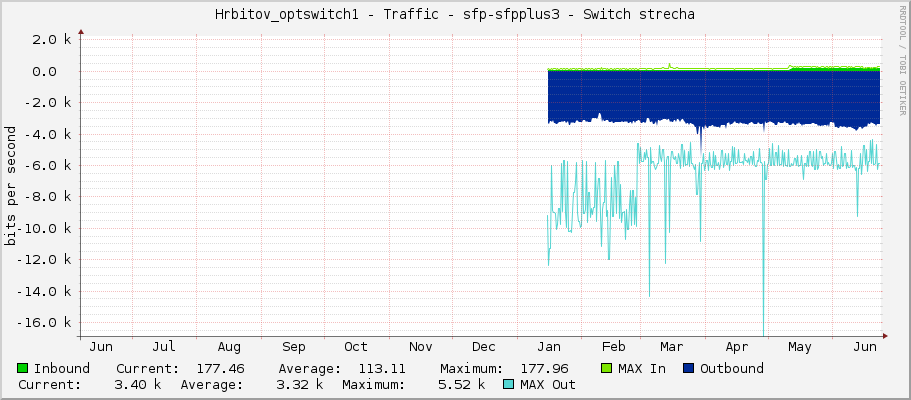Click the May x-axis label
The height and width of the screenshot is (400, 911).
click(799, 348)
